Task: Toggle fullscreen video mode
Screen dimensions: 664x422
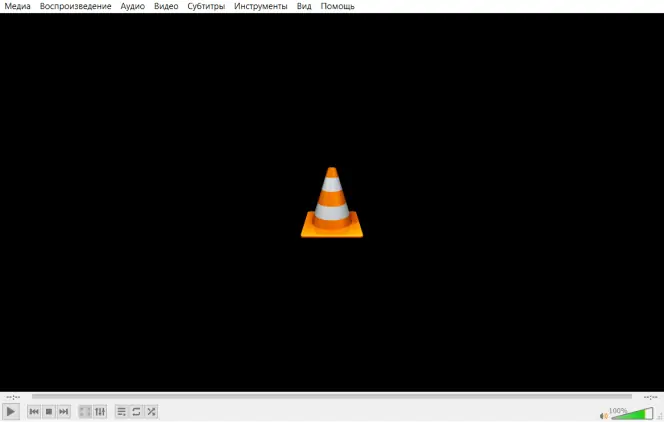Action: (x=85, y=411)
